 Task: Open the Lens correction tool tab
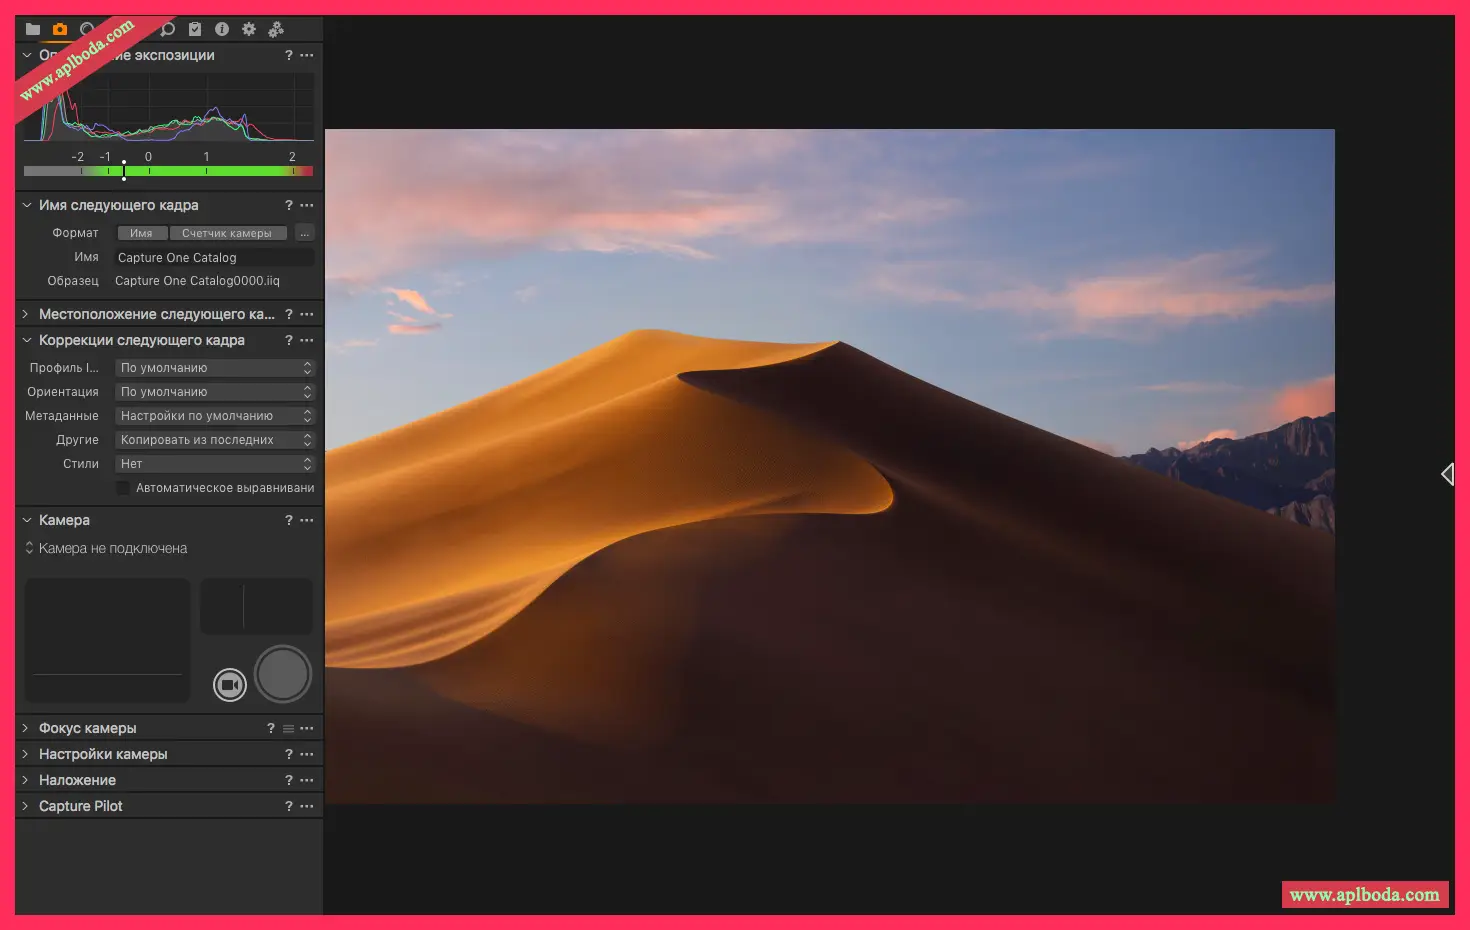86,29
